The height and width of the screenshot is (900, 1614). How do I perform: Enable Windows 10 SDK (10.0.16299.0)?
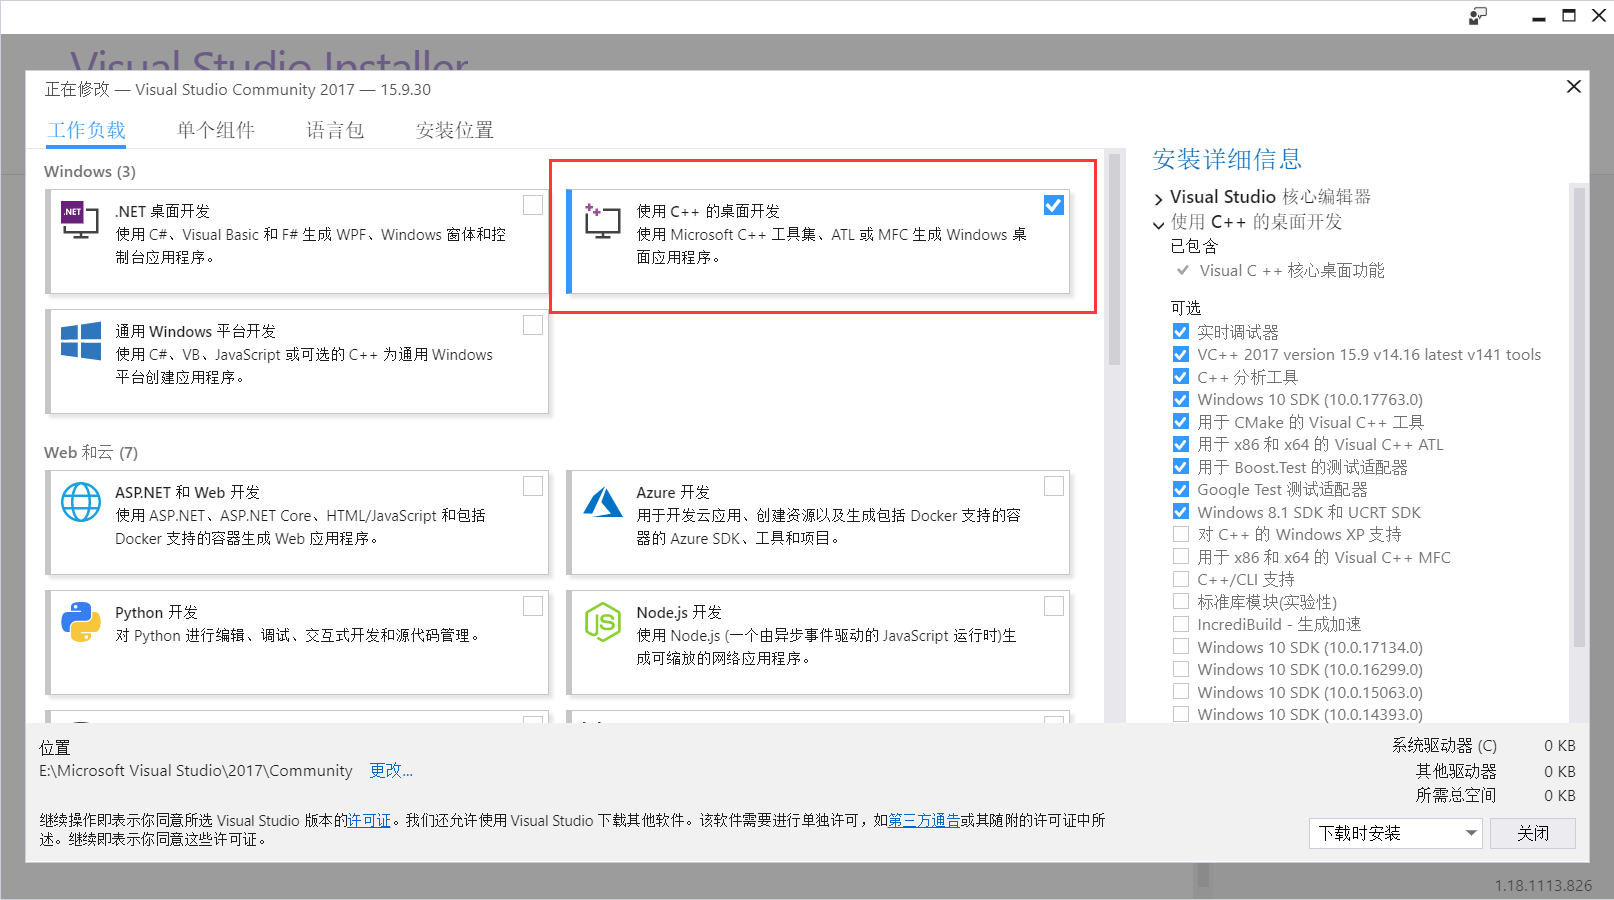(x=1181, y=669)
